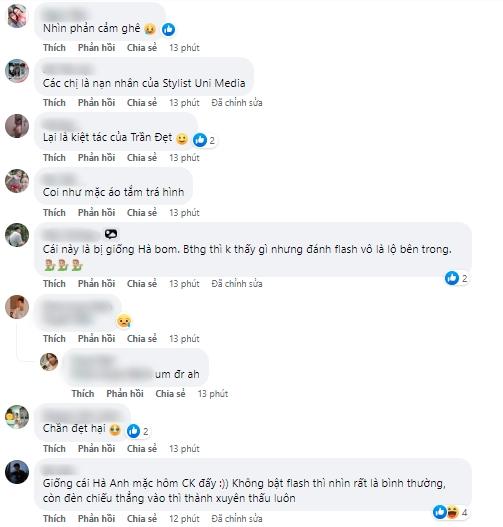
Task: View the like reactions on 'Chăn đẹt hại' comment
Action: pos(138,431)
